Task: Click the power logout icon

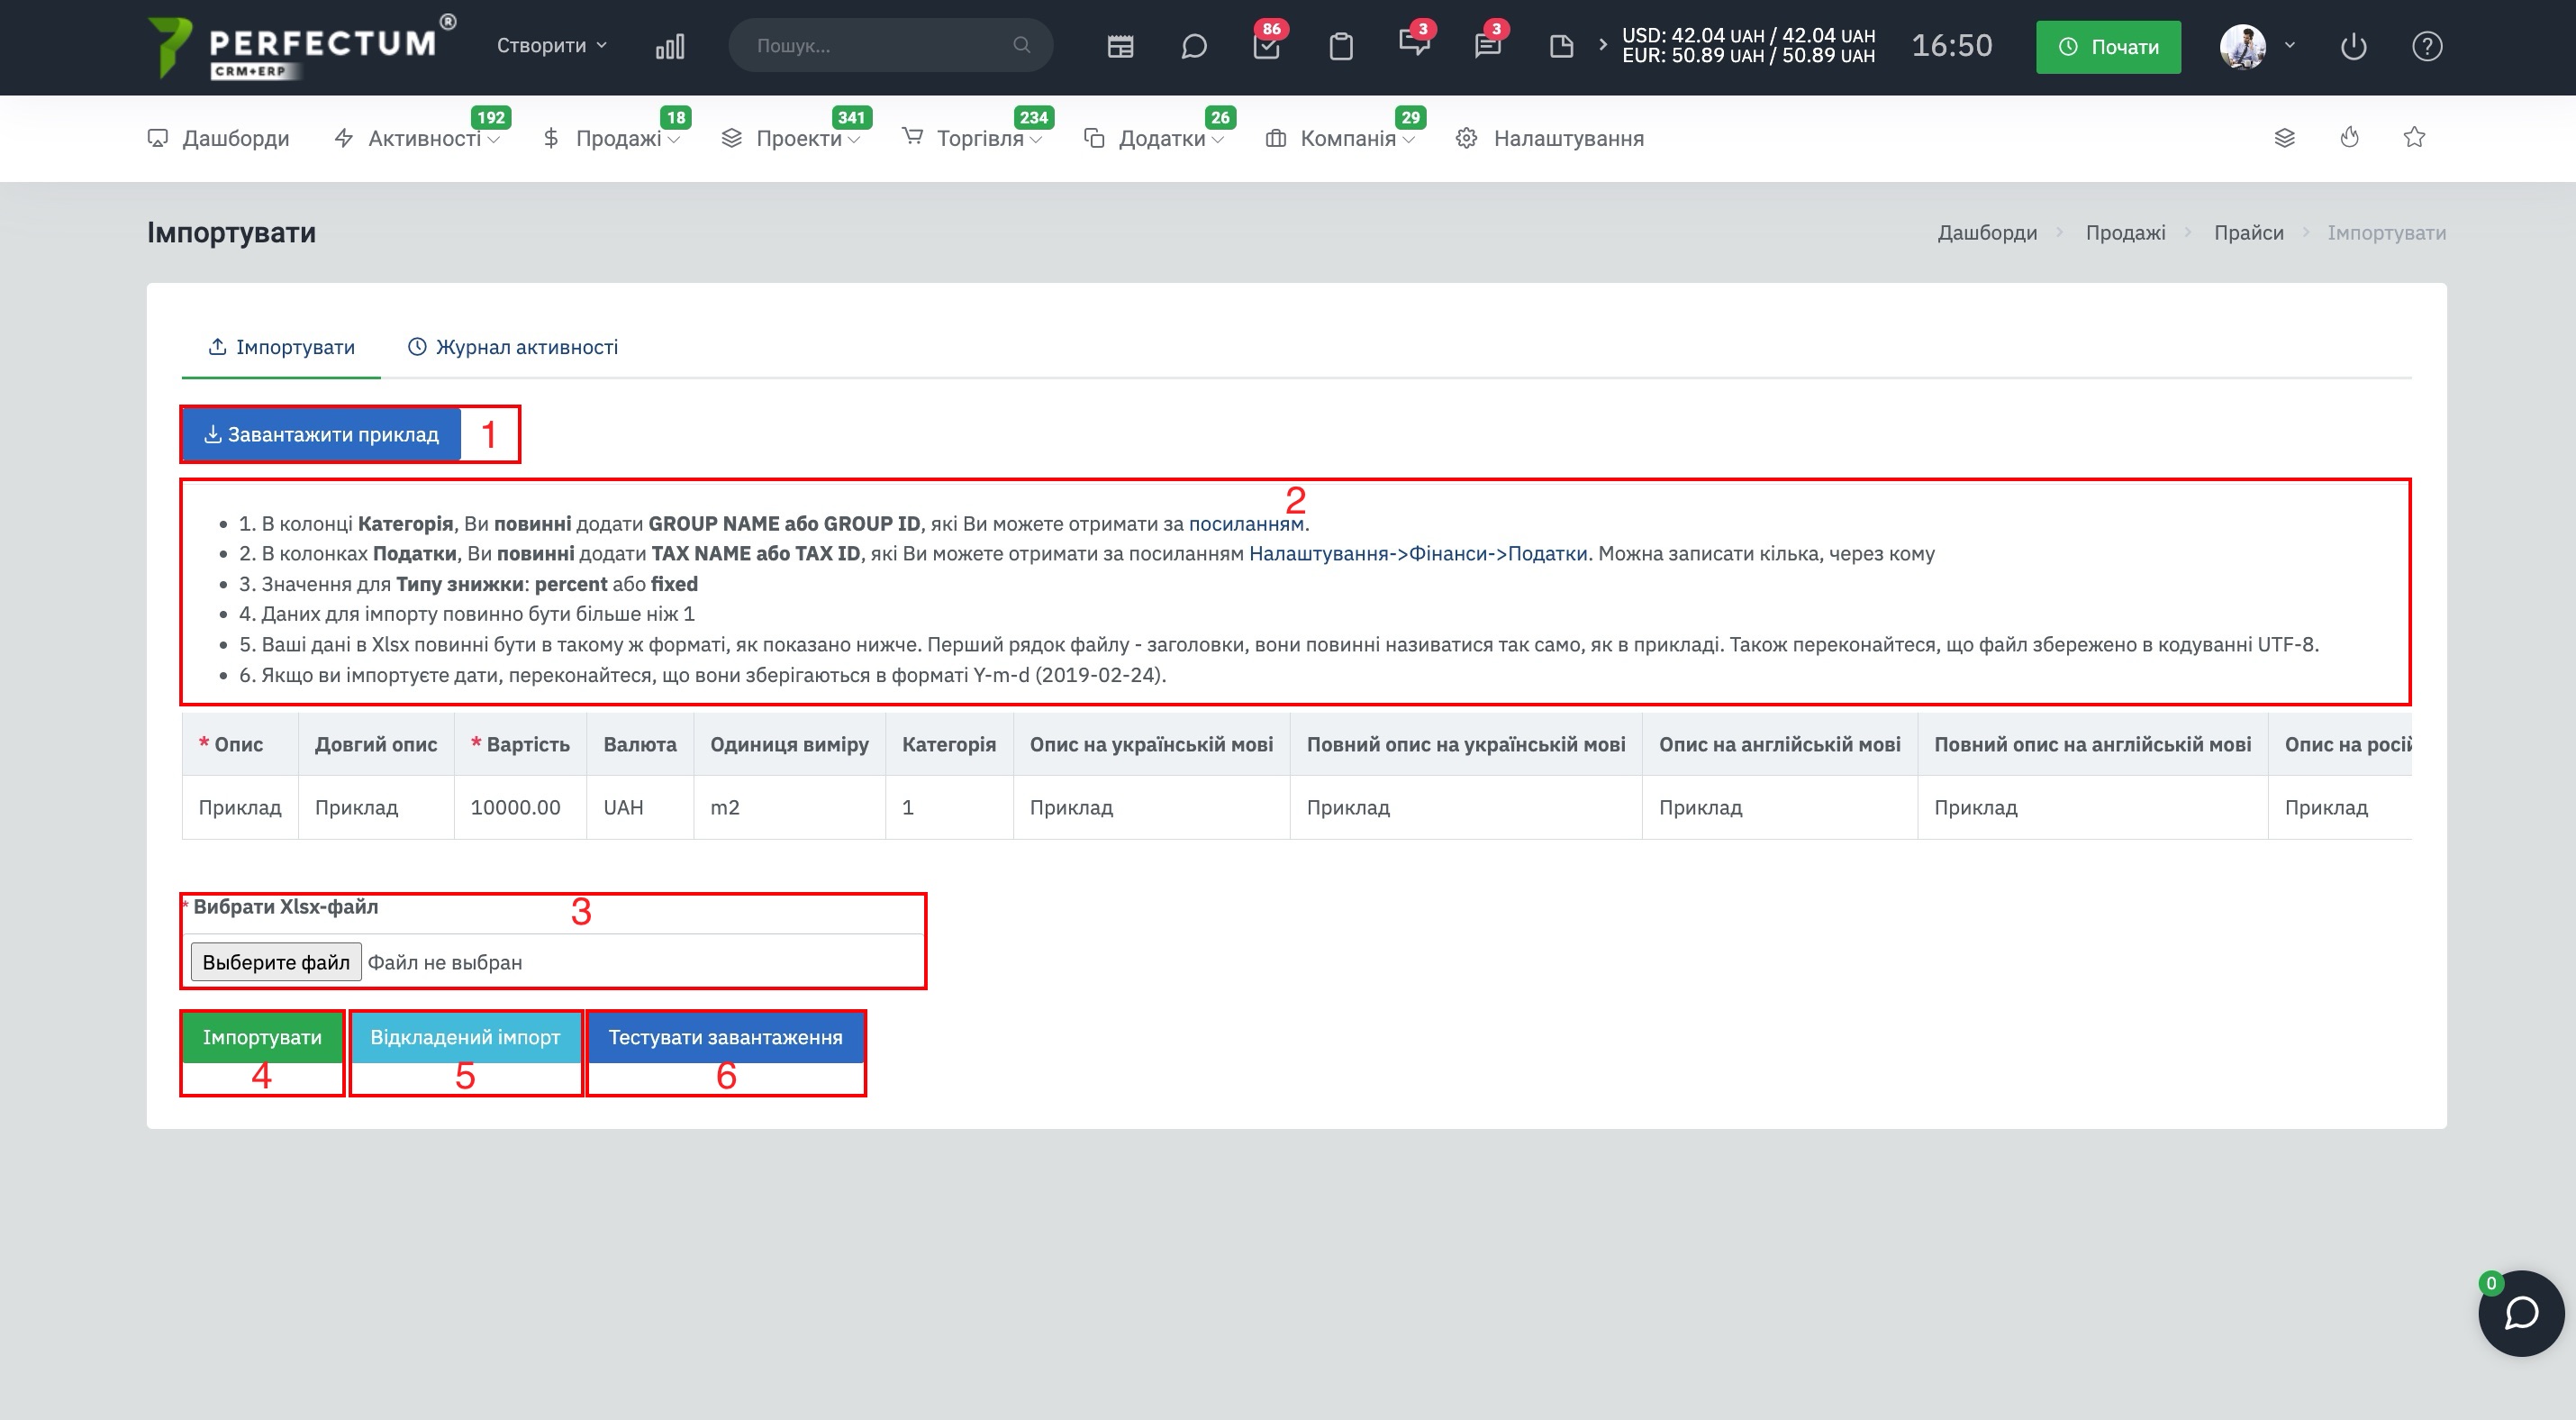Action: pyautogui.click(x=2353, y=46)
